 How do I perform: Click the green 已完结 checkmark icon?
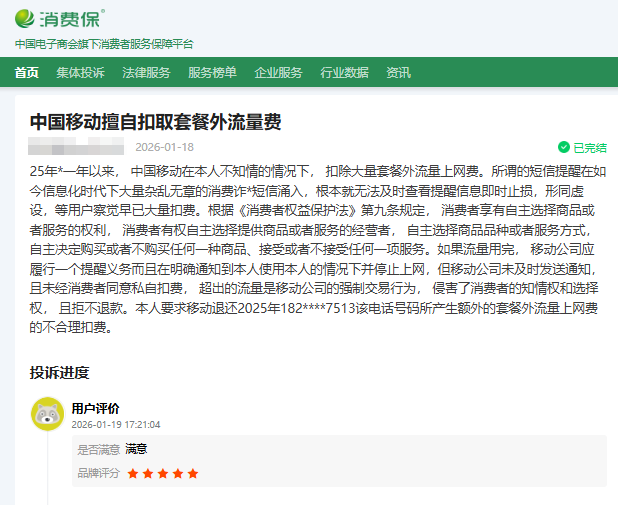(563, 147)
